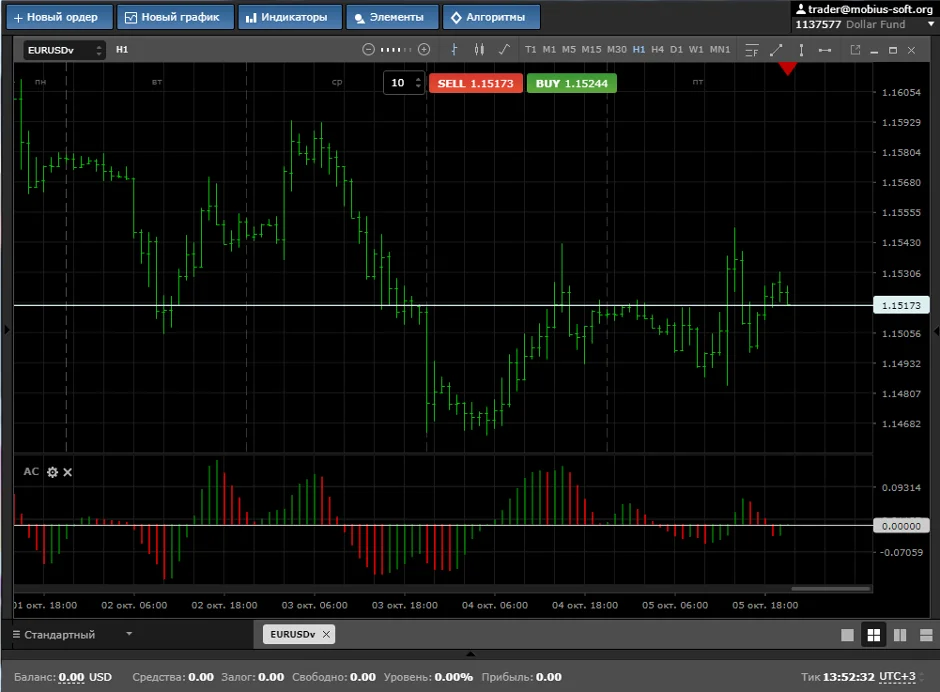
Task: Select single chart layout
Action: tap(847, 635)
